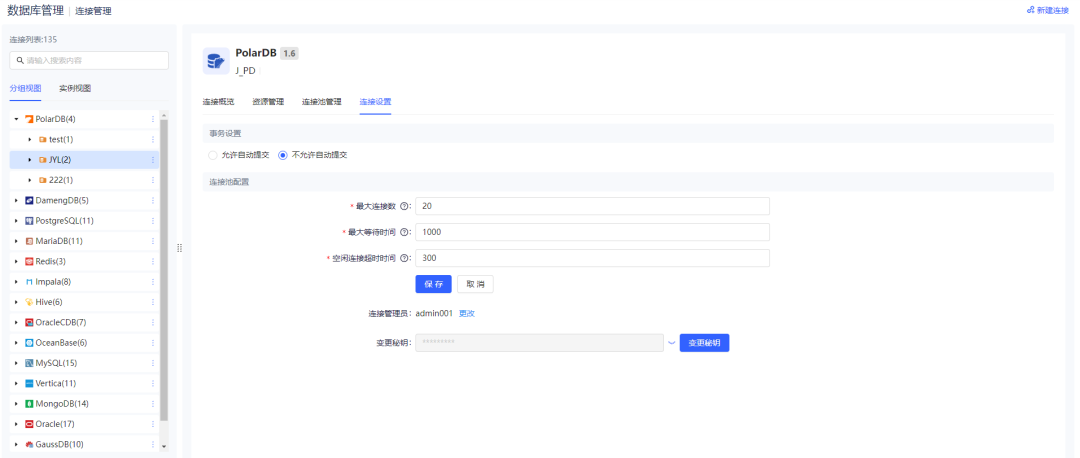Click the MongoDB database icon
The height and width of the screenshot is (458, 1080).
coord(29,404)
